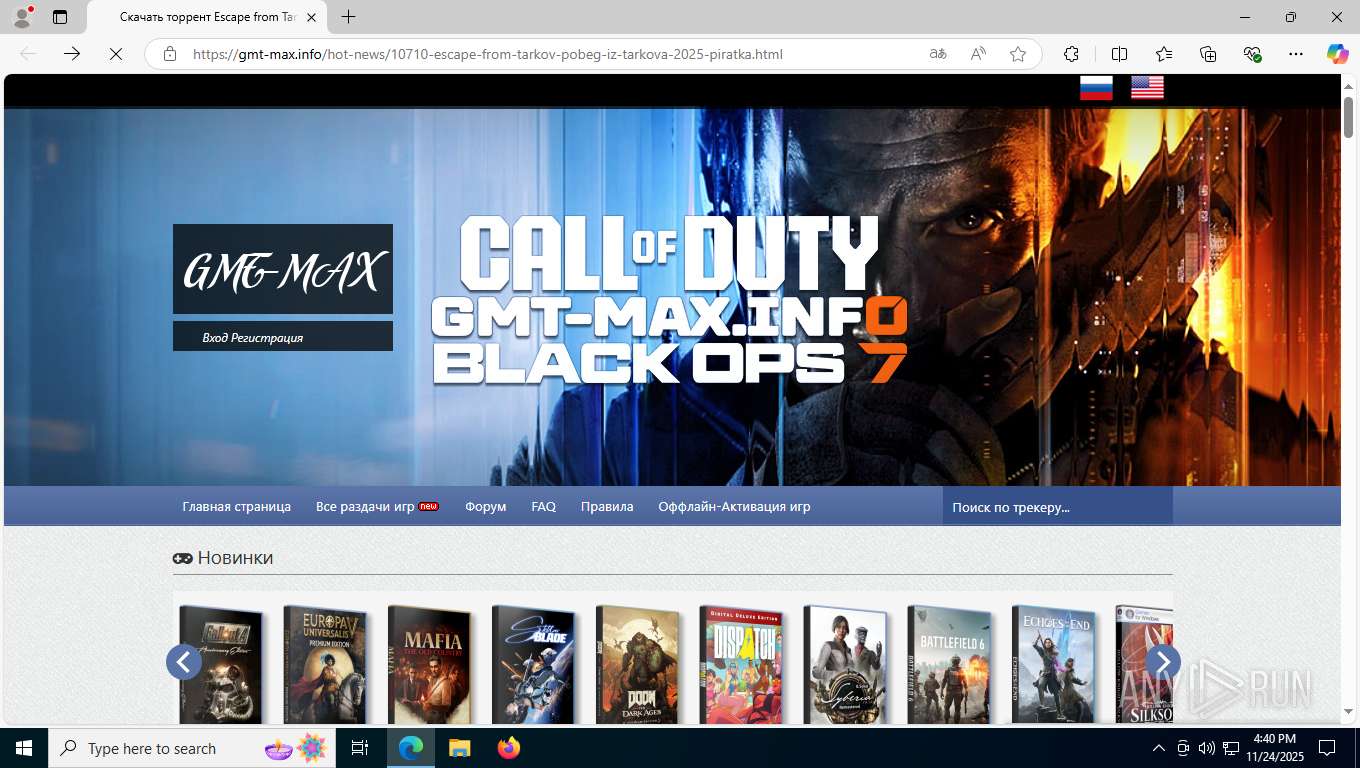Open the Echoes of the End cover
1360x768 pixels.
tap(1053, 664)
